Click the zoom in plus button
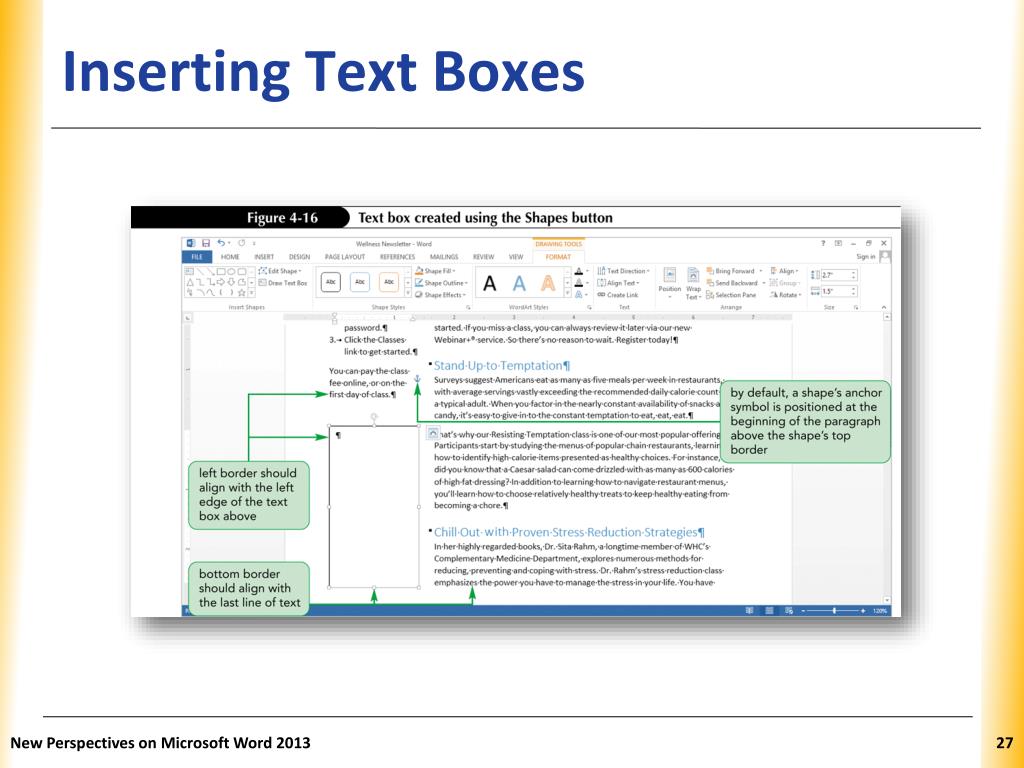 pos(863,611)
